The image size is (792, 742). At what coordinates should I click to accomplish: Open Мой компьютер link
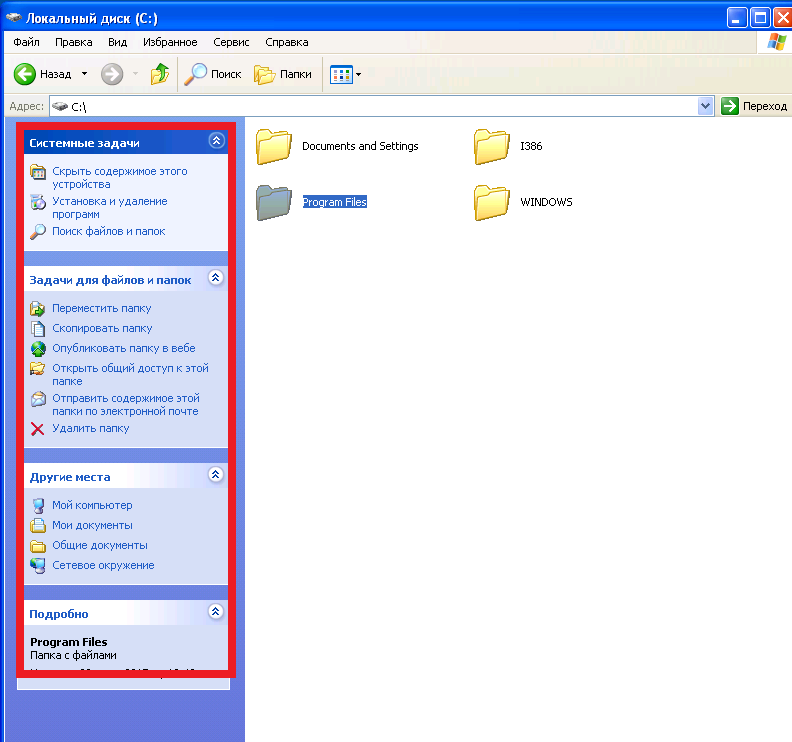pyautogui.click(x=92, y=505)
